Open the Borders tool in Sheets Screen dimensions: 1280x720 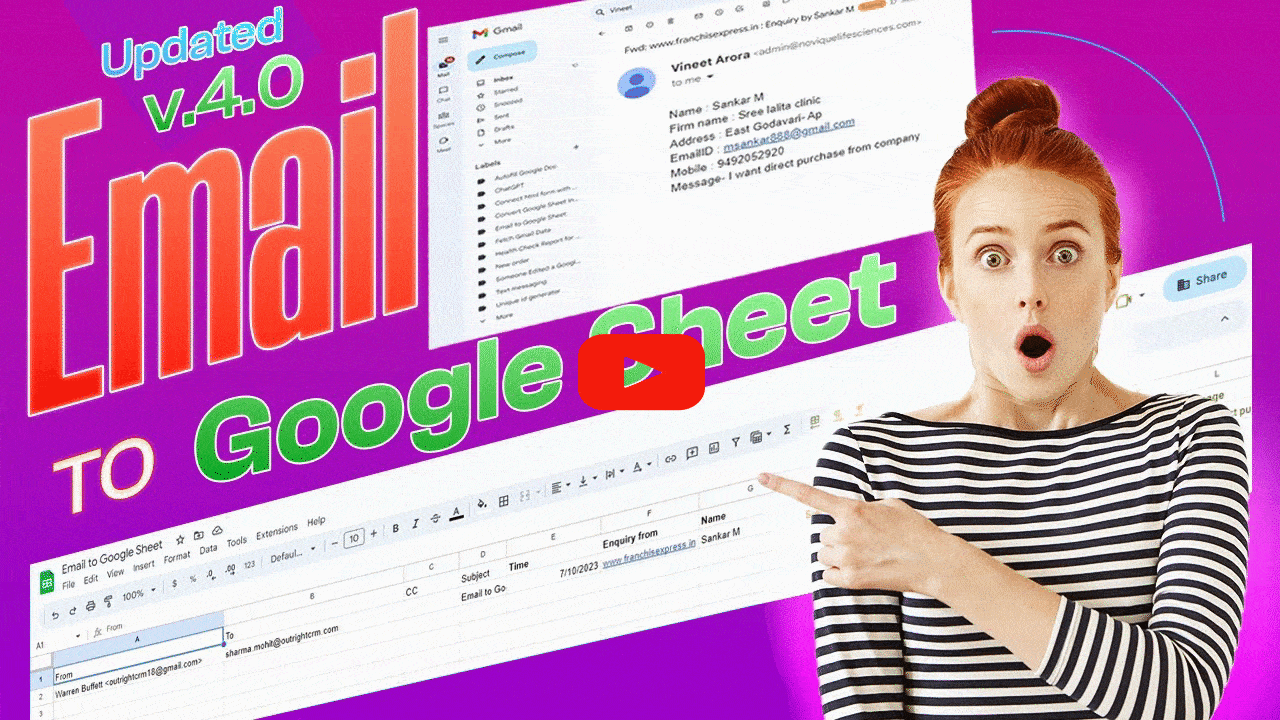point(503,501)
